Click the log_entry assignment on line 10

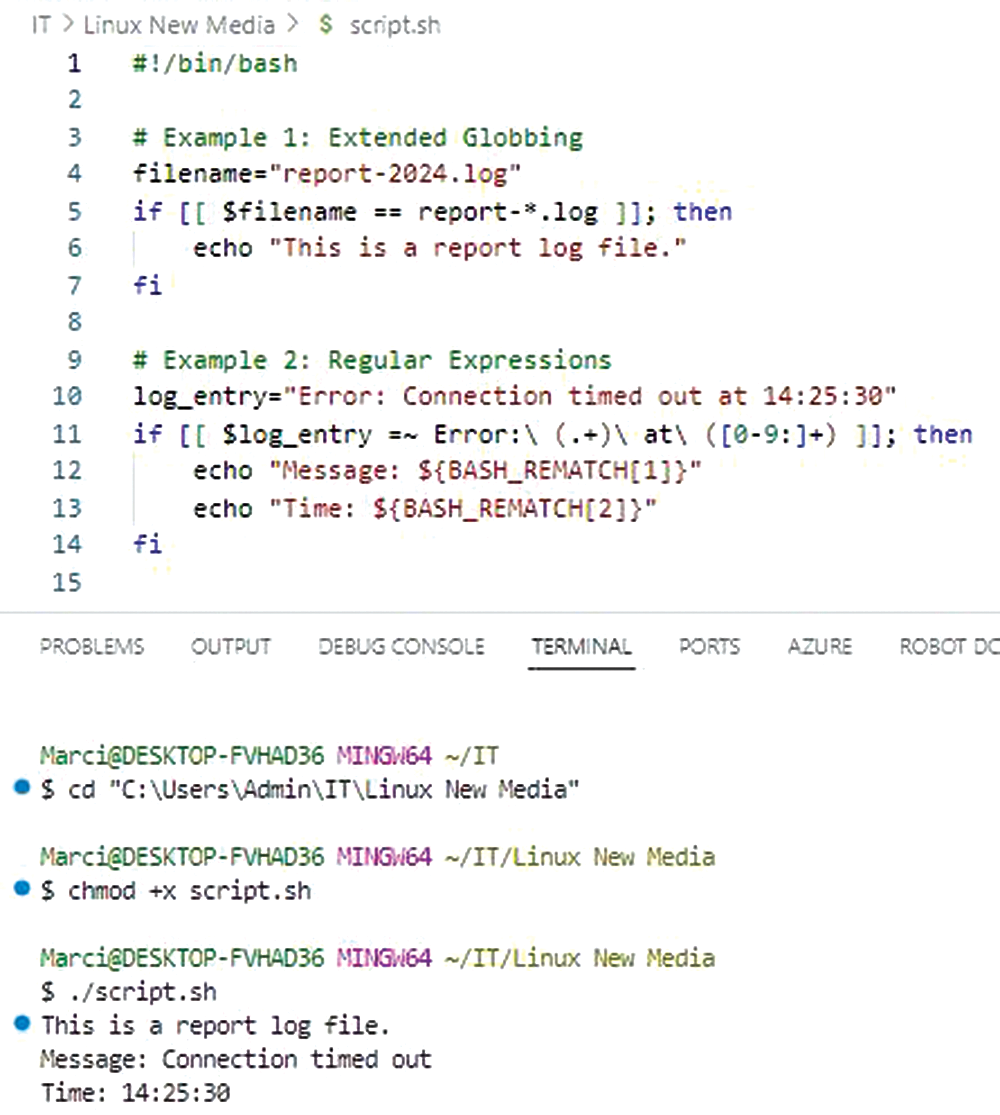pos(515,396)
